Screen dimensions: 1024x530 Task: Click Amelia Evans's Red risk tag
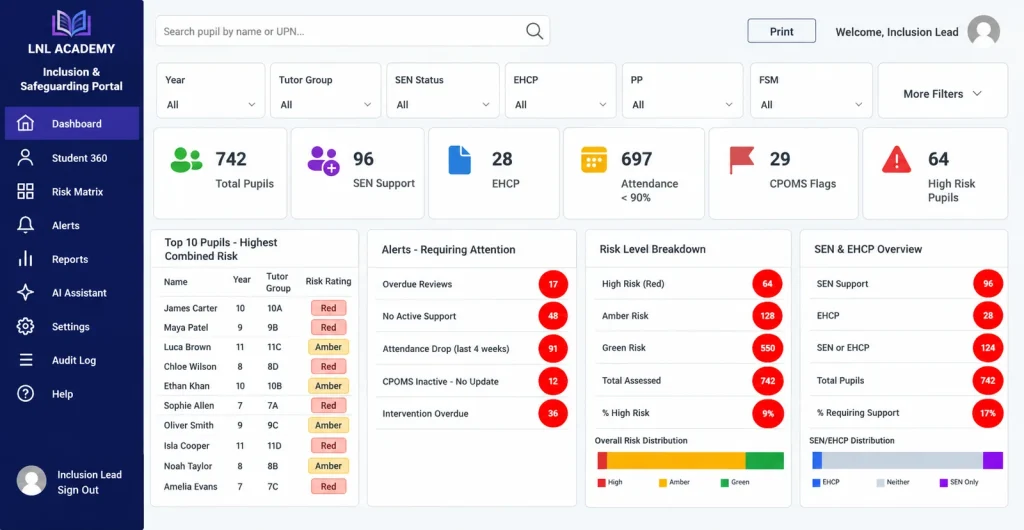pos(328,486)
